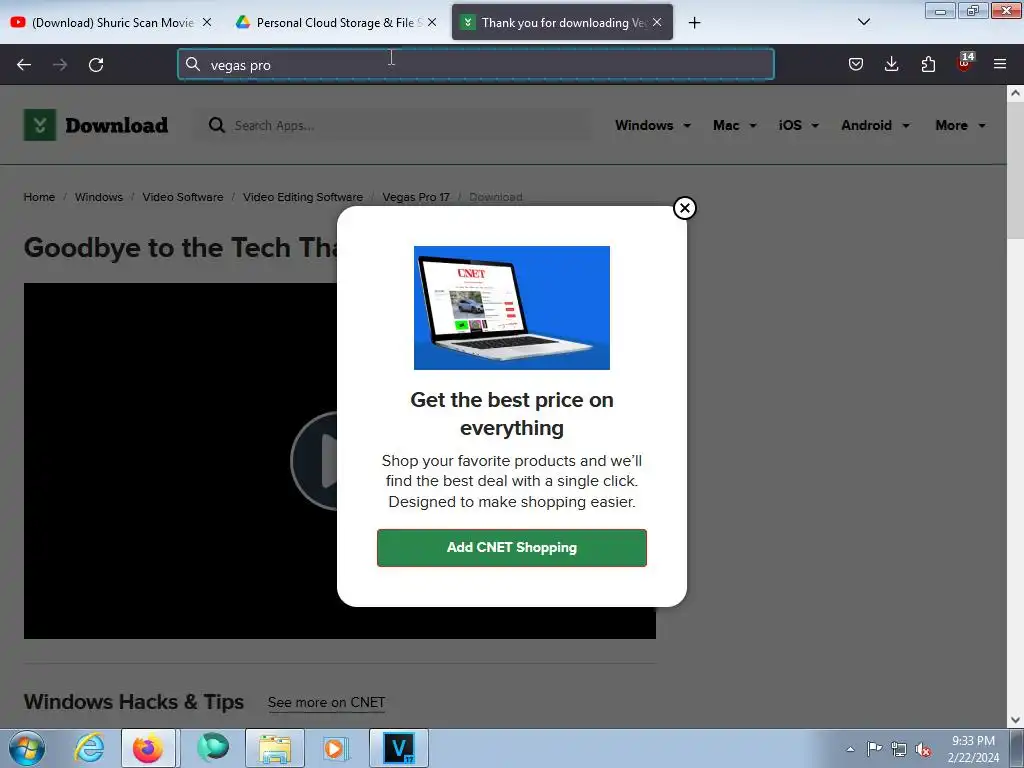Open the Firefox hamburger menu
This screenshot has height=768, width=1024.
pyautogui.click(x=1000, y=64)
